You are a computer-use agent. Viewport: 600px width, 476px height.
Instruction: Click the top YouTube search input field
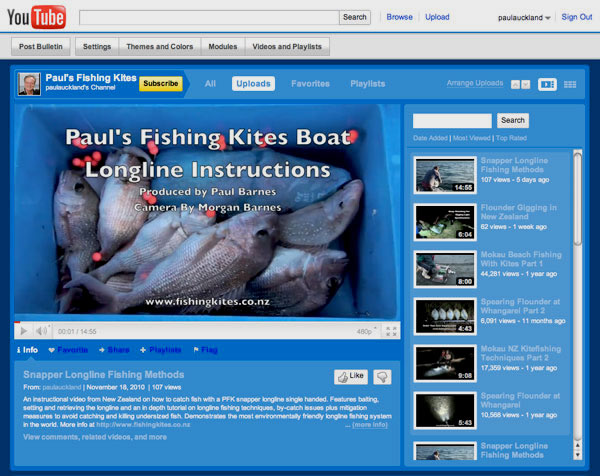click(209, 18)
